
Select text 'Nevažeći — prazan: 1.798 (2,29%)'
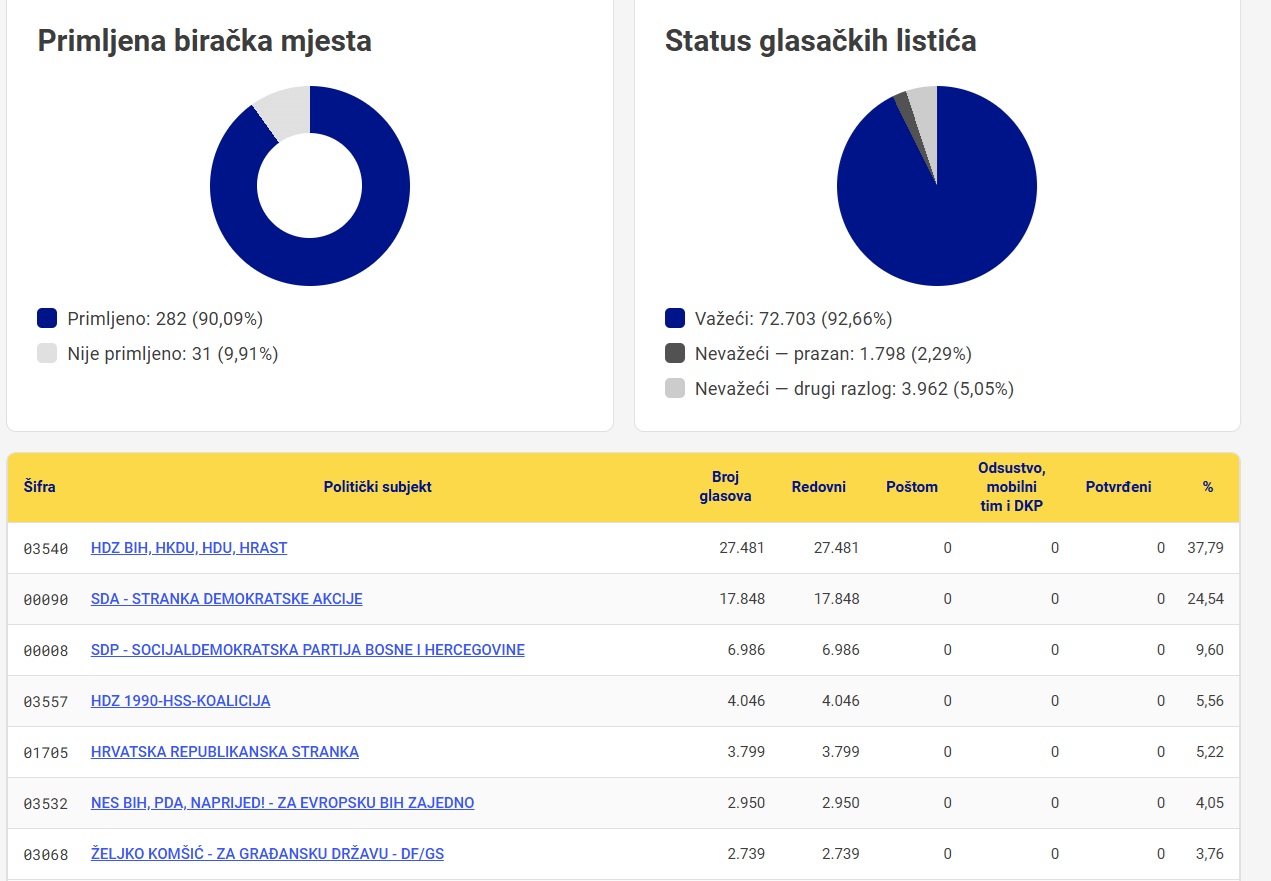[833, 354]
